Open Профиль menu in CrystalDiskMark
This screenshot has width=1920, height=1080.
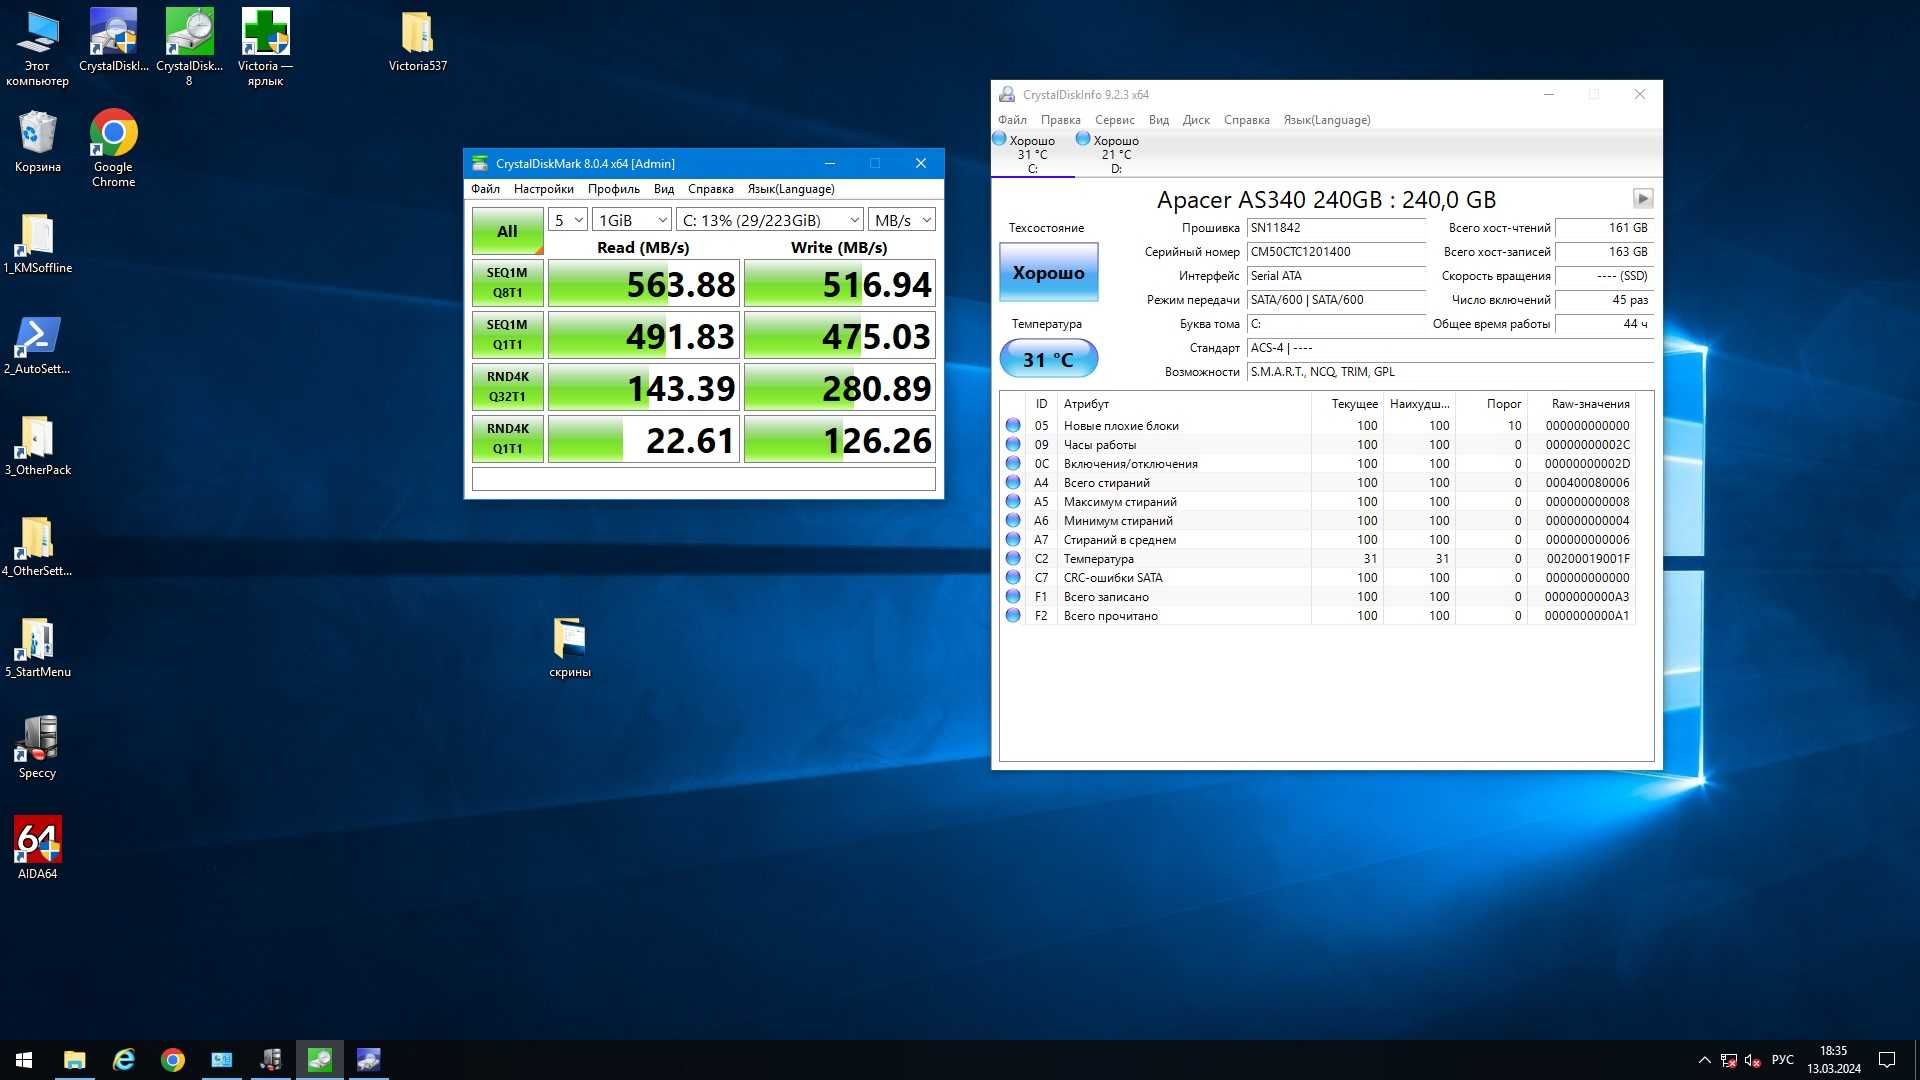pyautogui.click(x=613, y=189)
